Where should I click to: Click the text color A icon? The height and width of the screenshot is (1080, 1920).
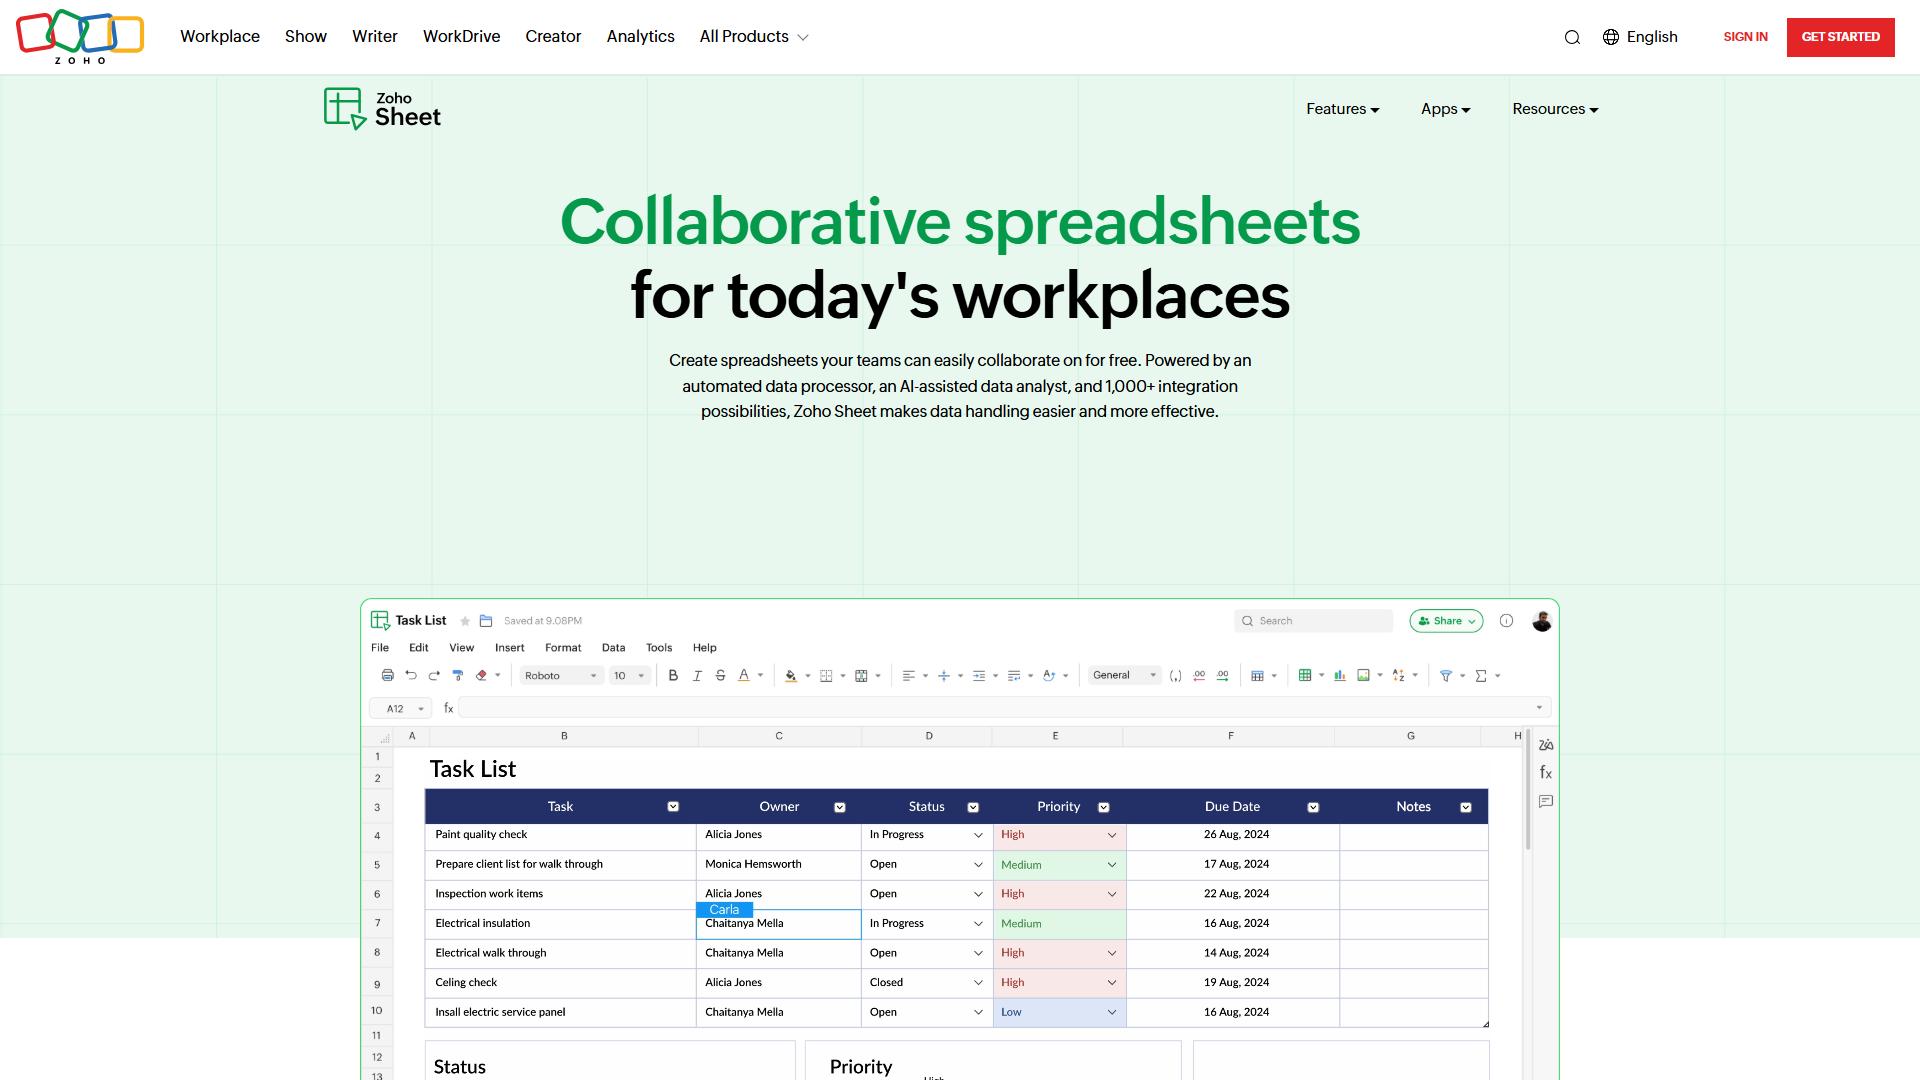pos(744,676)
